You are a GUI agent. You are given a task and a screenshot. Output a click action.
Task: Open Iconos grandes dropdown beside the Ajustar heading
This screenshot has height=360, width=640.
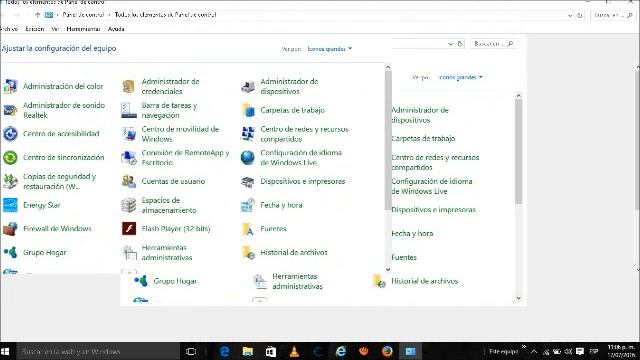(x=329, y=49)
